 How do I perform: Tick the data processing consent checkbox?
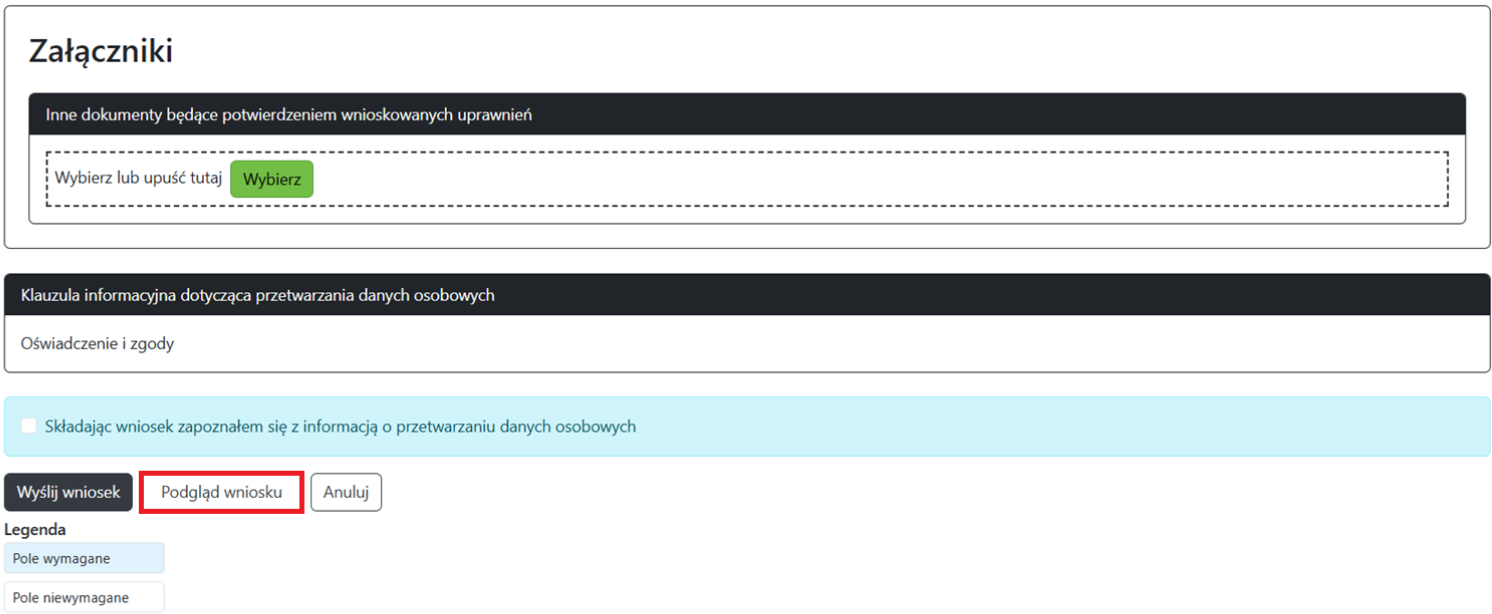pyautogui.click(x=29, y=426)
